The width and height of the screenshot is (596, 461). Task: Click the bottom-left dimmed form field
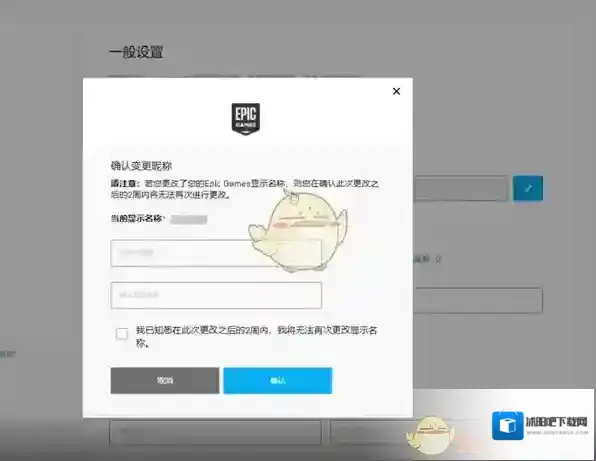point(216,432)
